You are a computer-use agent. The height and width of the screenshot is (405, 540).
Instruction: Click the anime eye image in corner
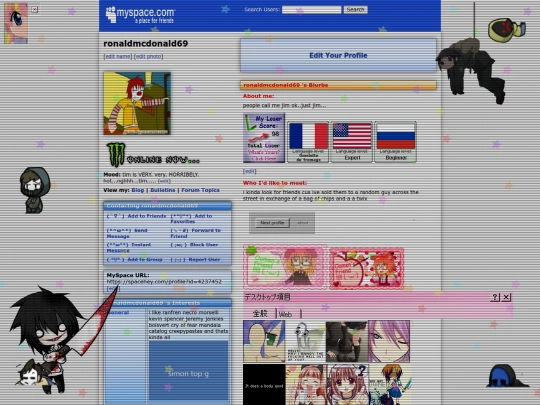16,23
